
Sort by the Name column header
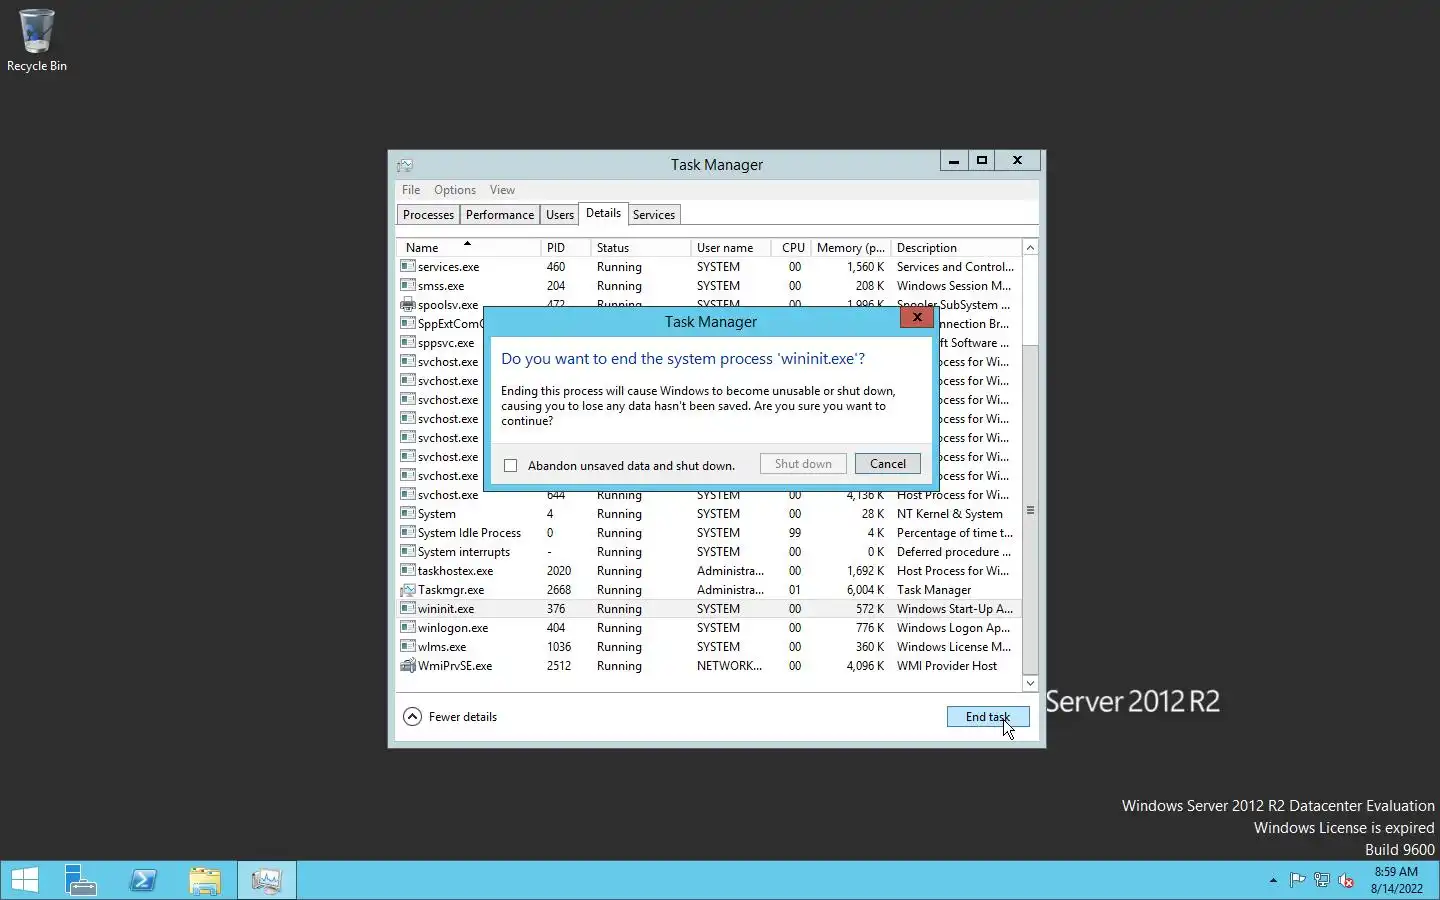468,248
